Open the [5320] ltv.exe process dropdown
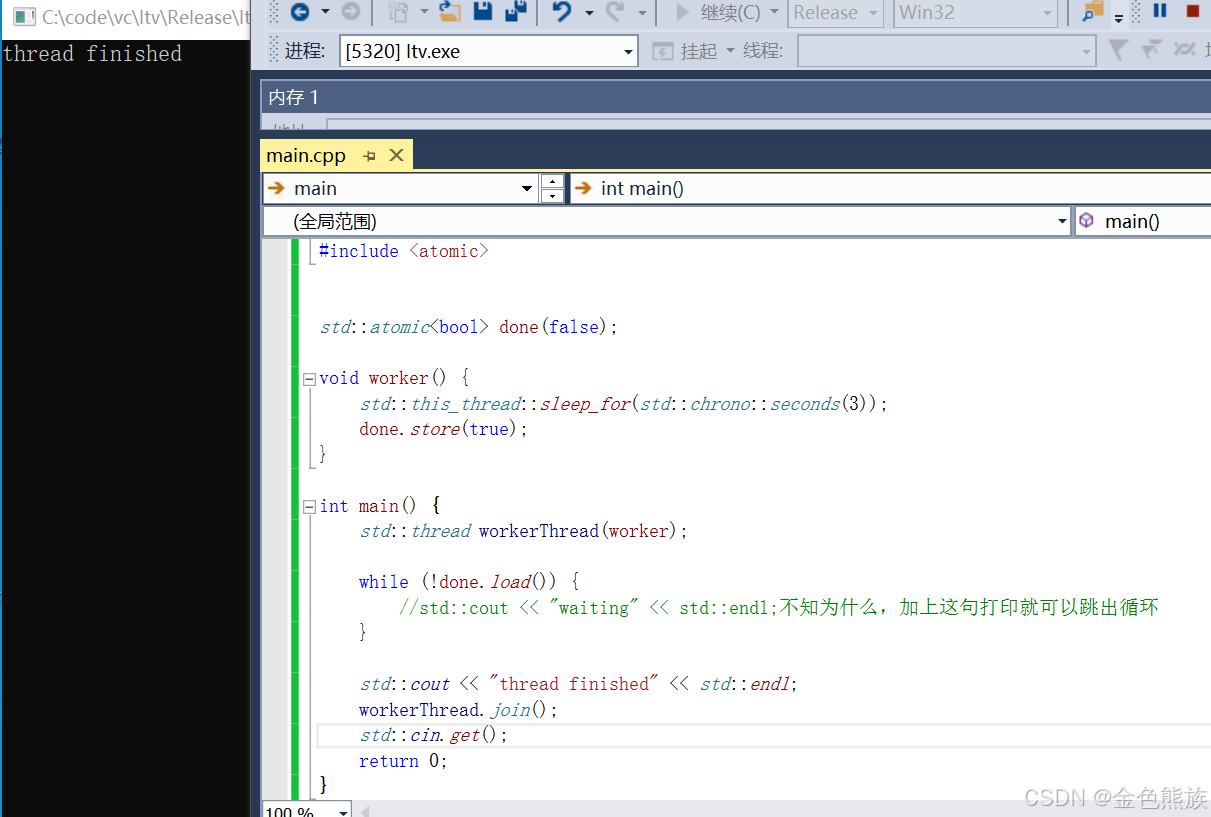The height and width of the screenshot is (817, 1211). 488,51
